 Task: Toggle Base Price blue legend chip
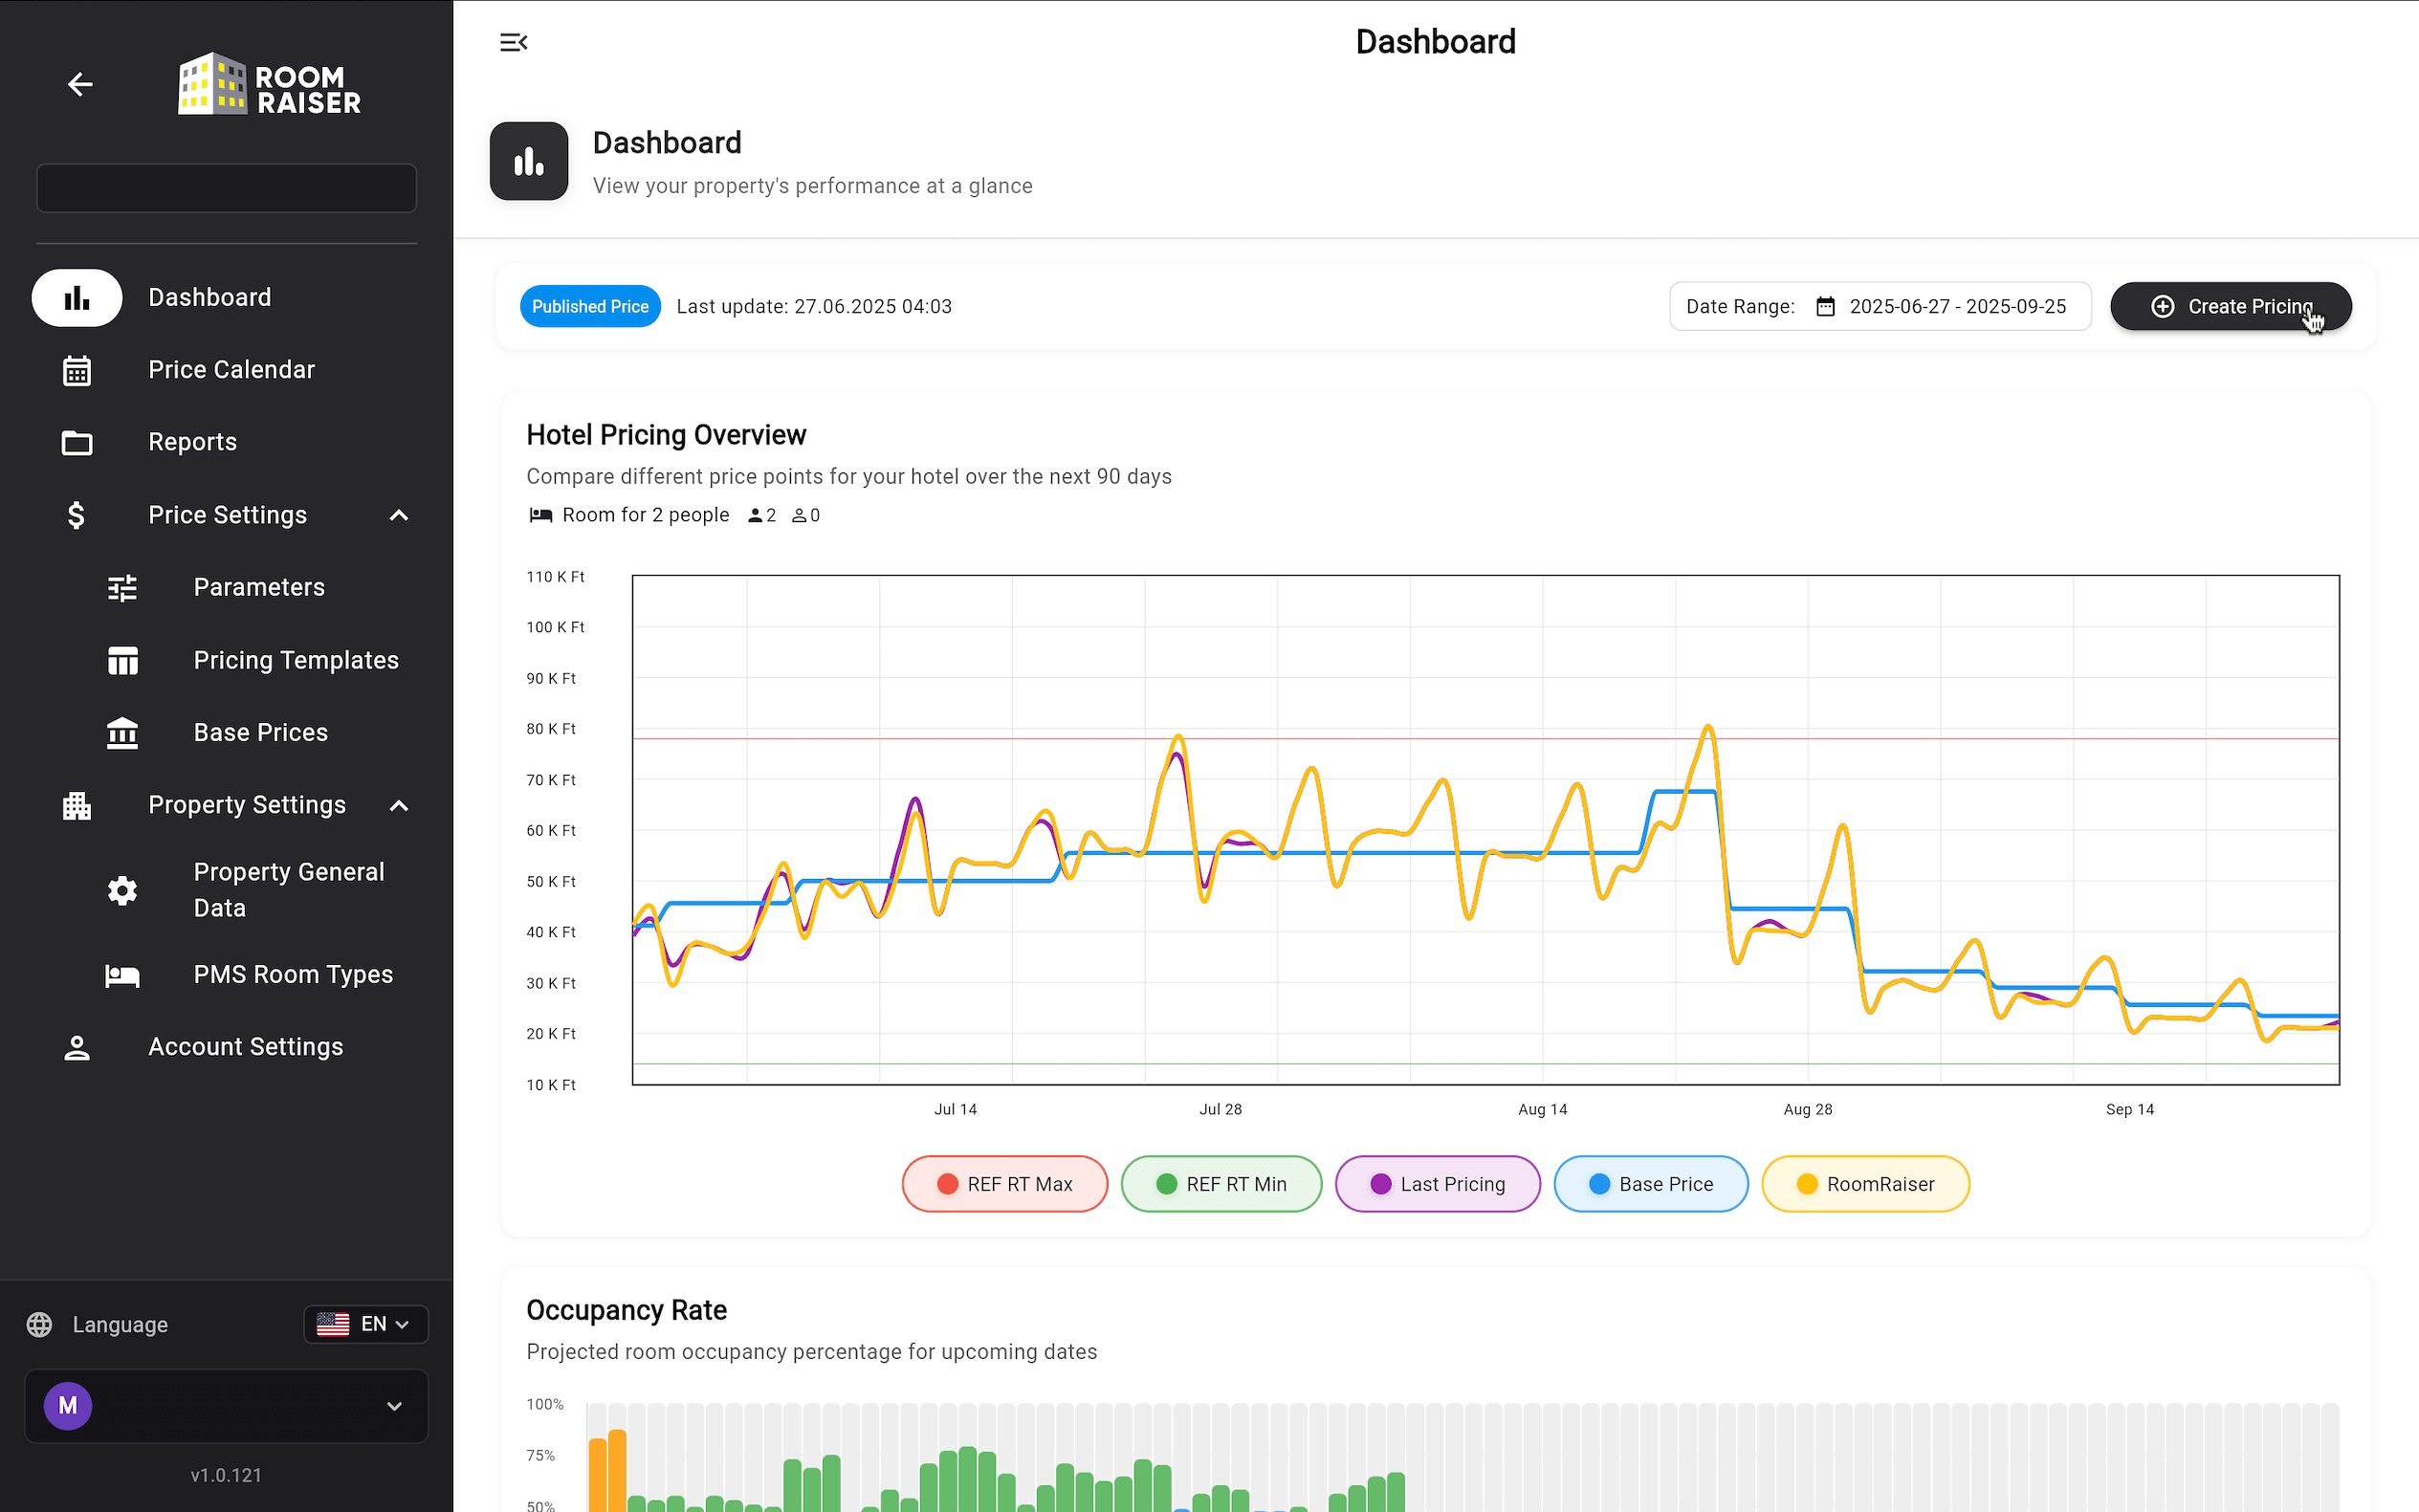[1650, 1184]
